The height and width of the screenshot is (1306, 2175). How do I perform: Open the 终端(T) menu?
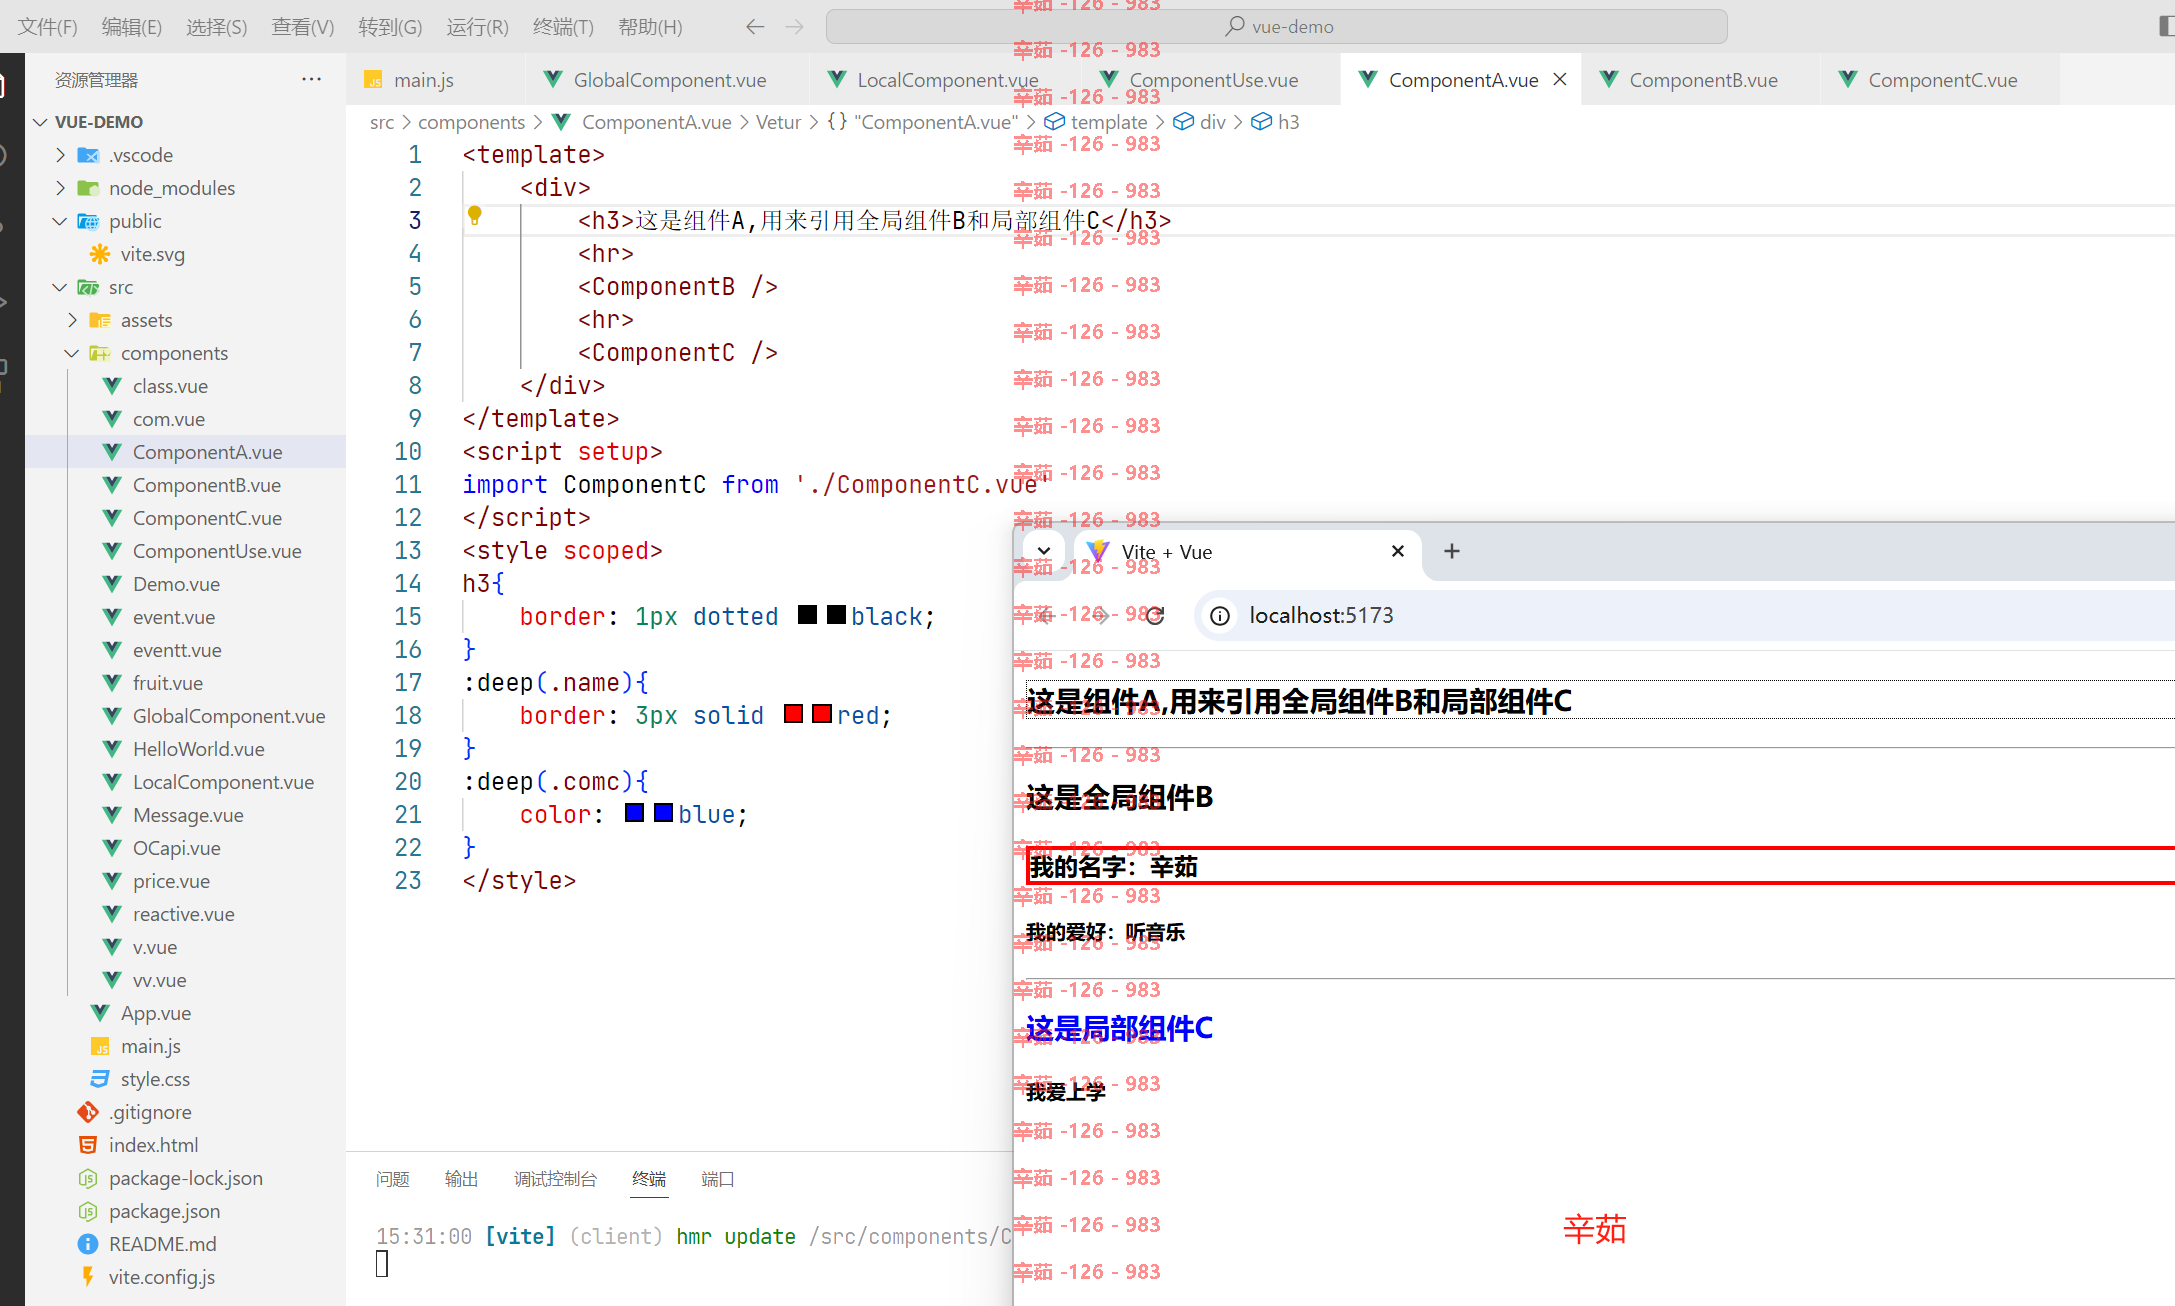pyautogui.click(x=563, y=27)
